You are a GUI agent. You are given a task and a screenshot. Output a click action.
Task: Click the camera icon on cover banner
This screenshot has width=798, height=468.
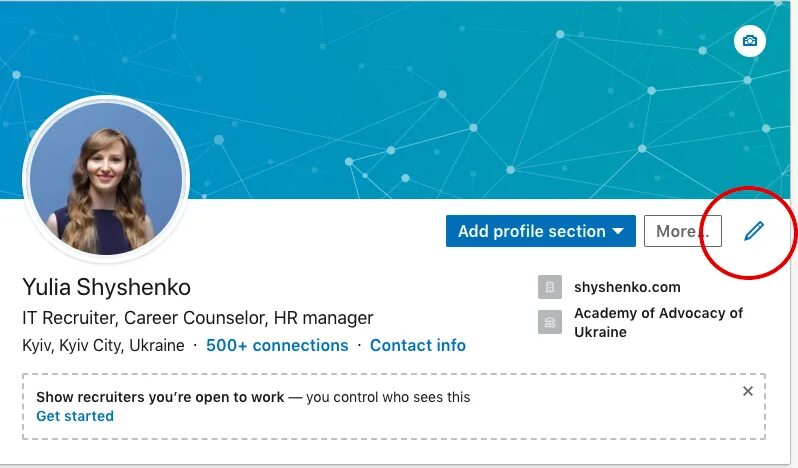pyautogui.click(x=749, y=42)
